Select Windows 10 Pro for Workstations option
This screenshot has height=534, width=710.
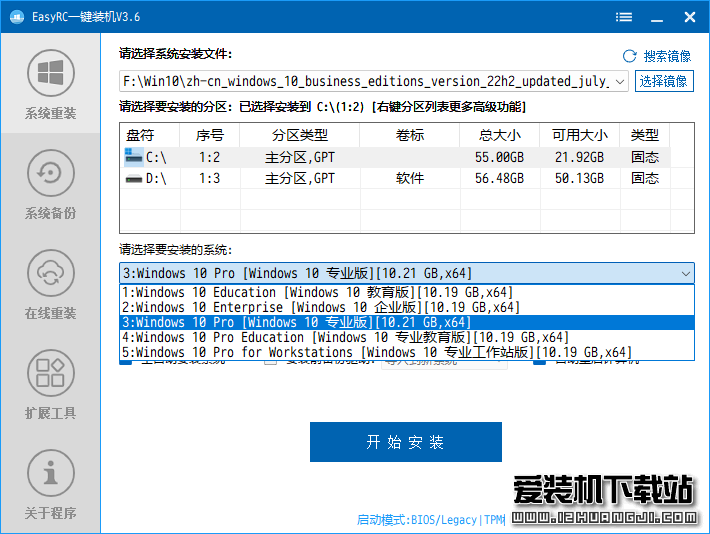tap(407, 352)
